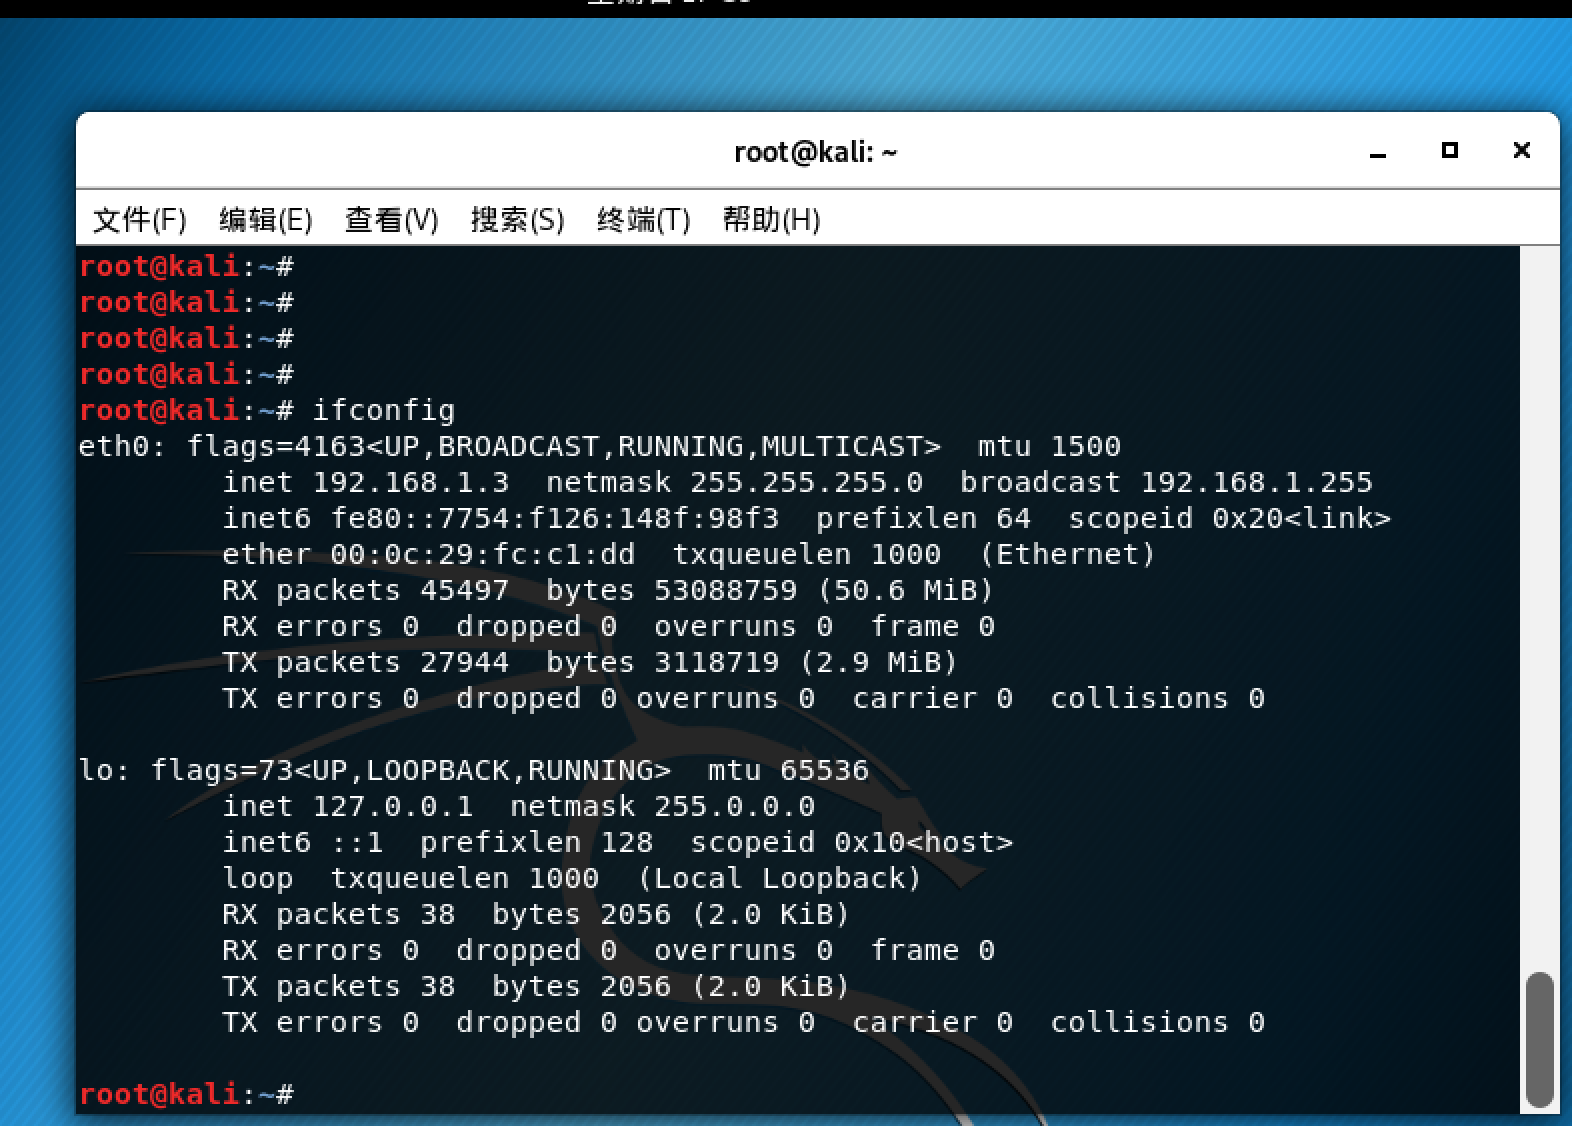Image resolution: width=1572 pixels, height=1126 pixels.
Task: Click scopeid 0x10<host> text
Action: (852, 842)
